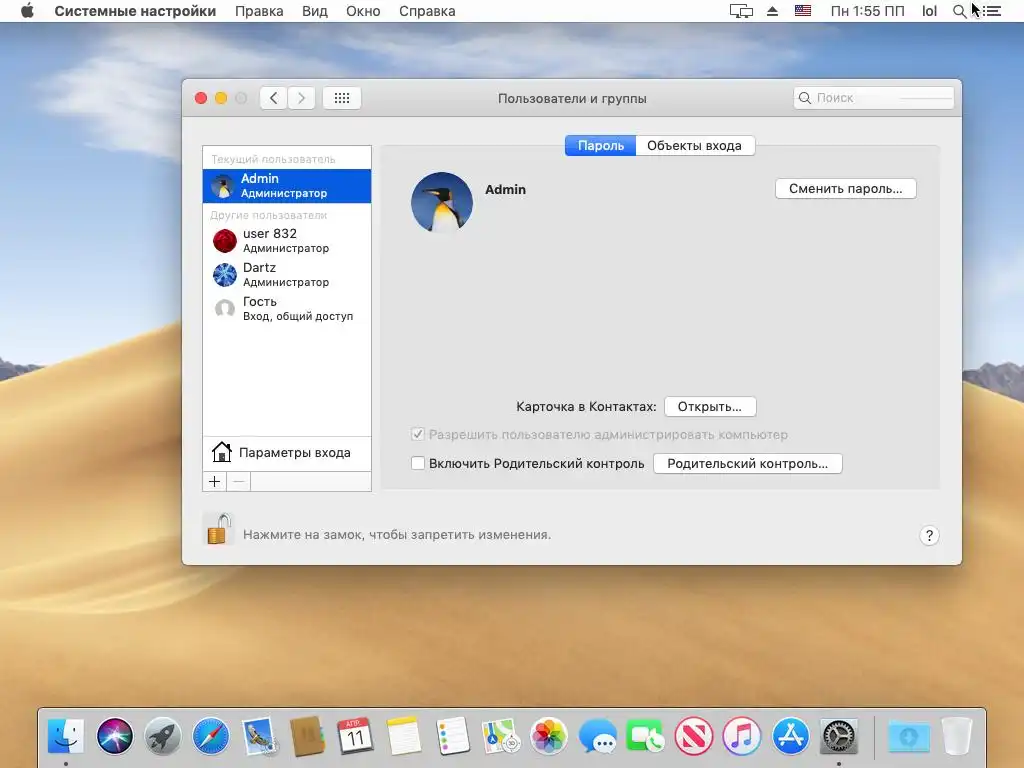This screenshot has height=768, width=1024.
Task: Open Notification Center list icon
Action: [x=992, y=11]
